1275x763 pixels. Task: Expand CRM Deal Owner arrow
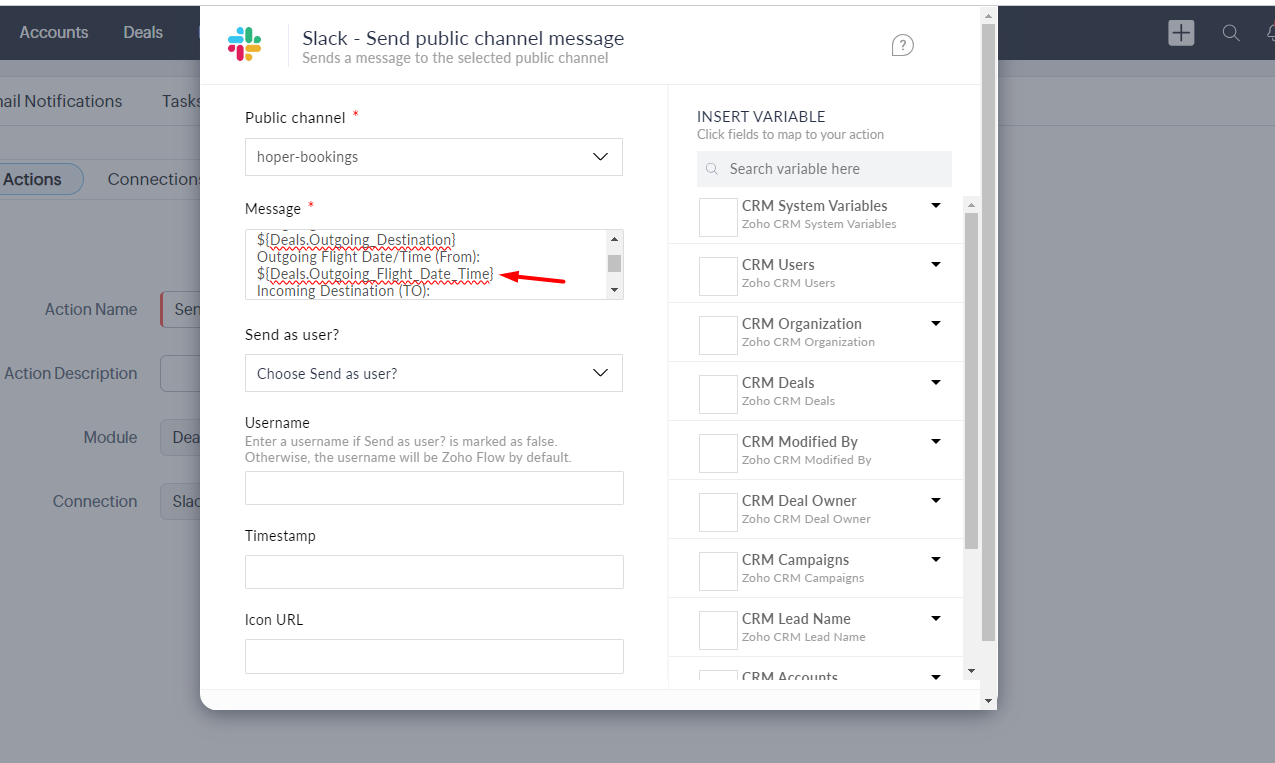936,500
